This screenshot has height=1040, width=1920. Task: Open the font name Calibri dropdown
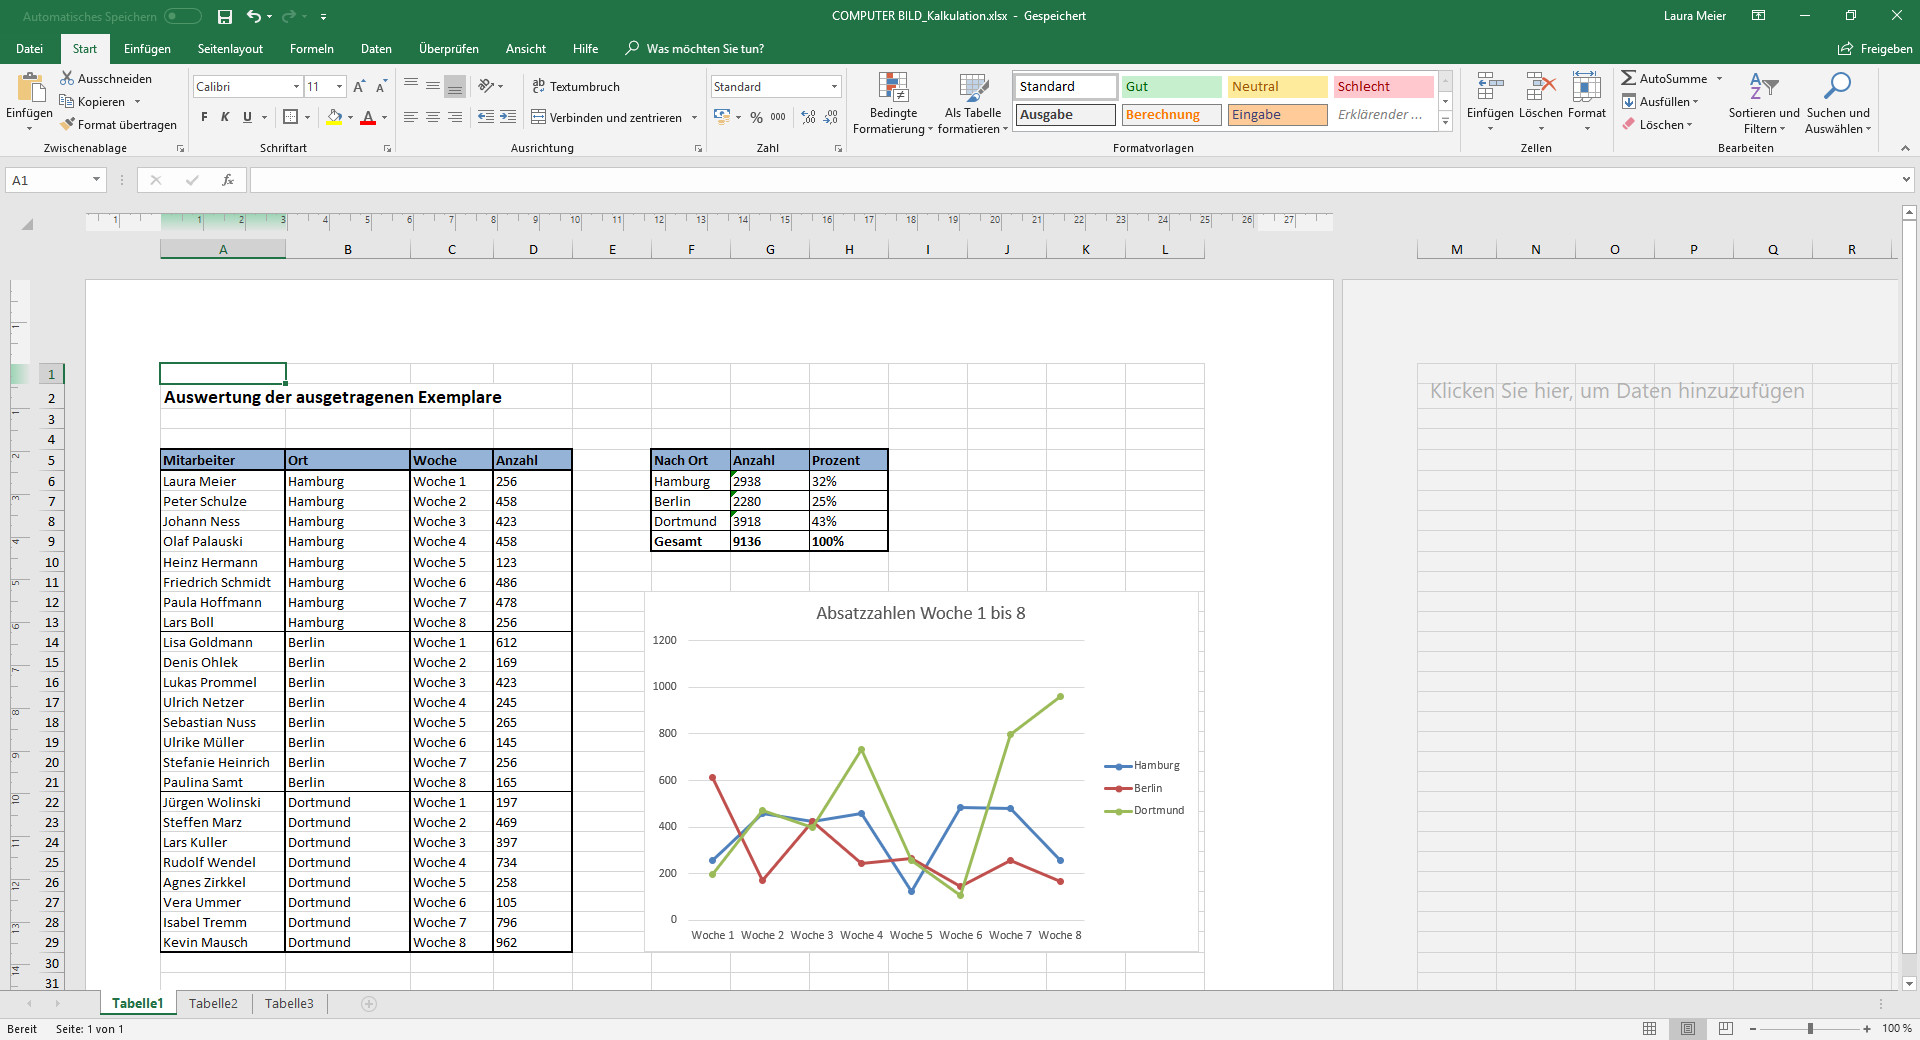coord(296,87)
